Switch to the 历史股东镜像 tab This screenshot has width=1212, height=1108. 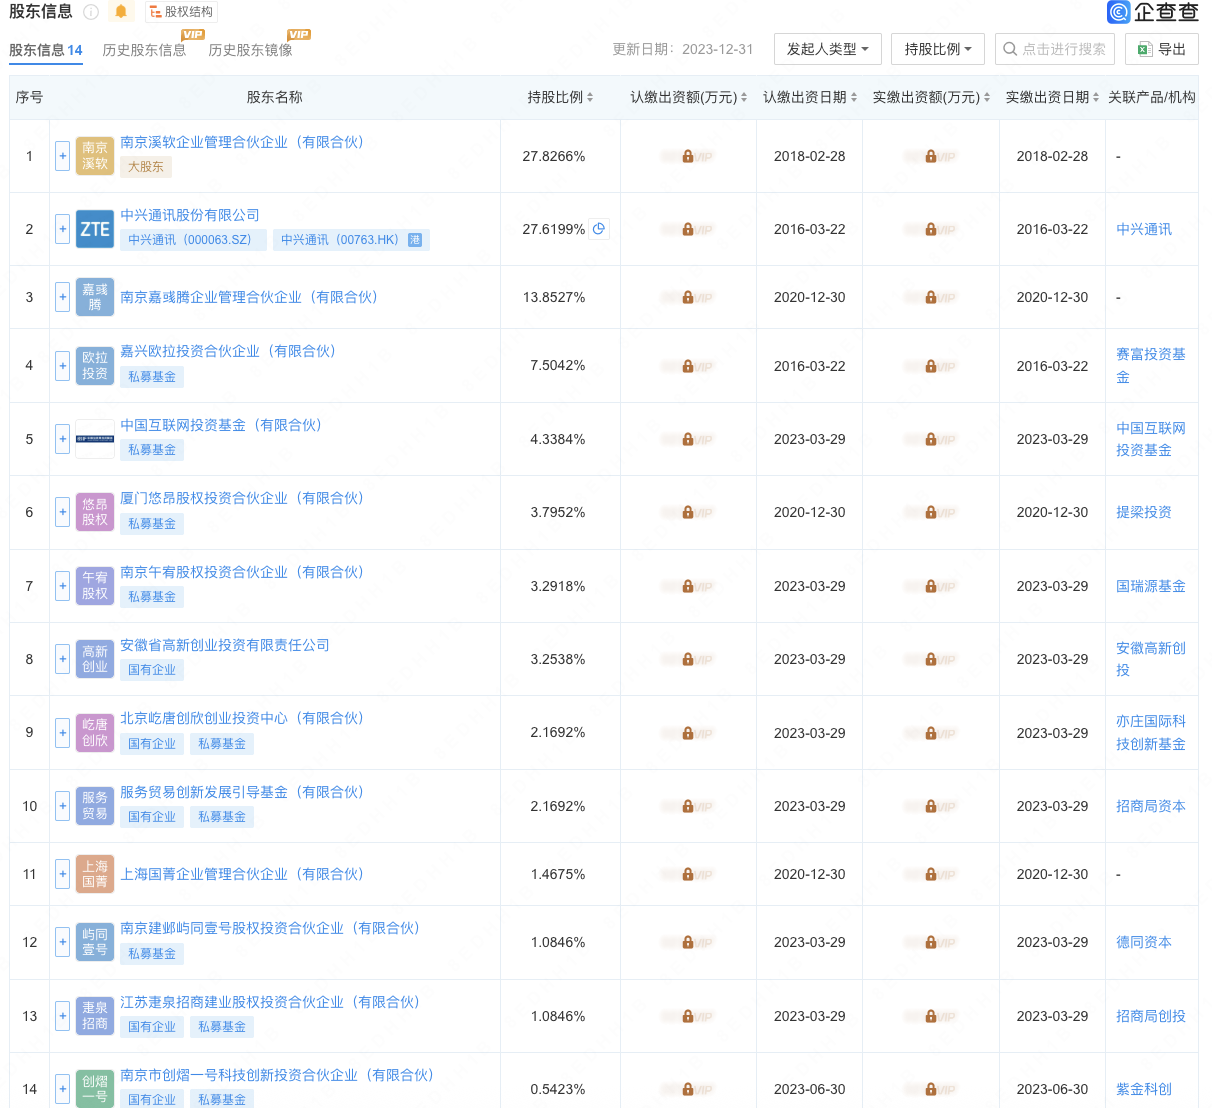pyautogui.click(x=248, y=48)
